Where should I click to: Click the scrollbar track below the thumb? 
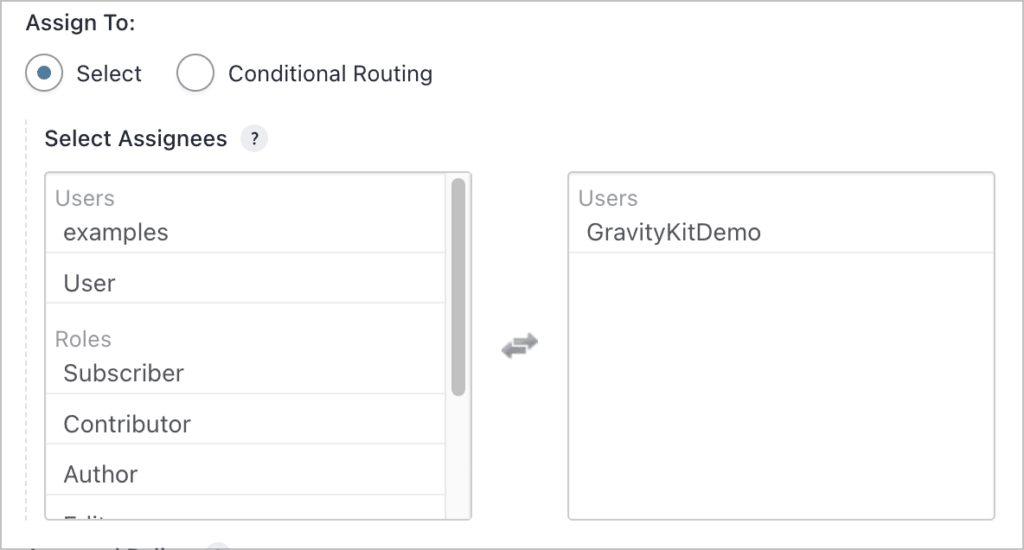[x=458, y=457]
